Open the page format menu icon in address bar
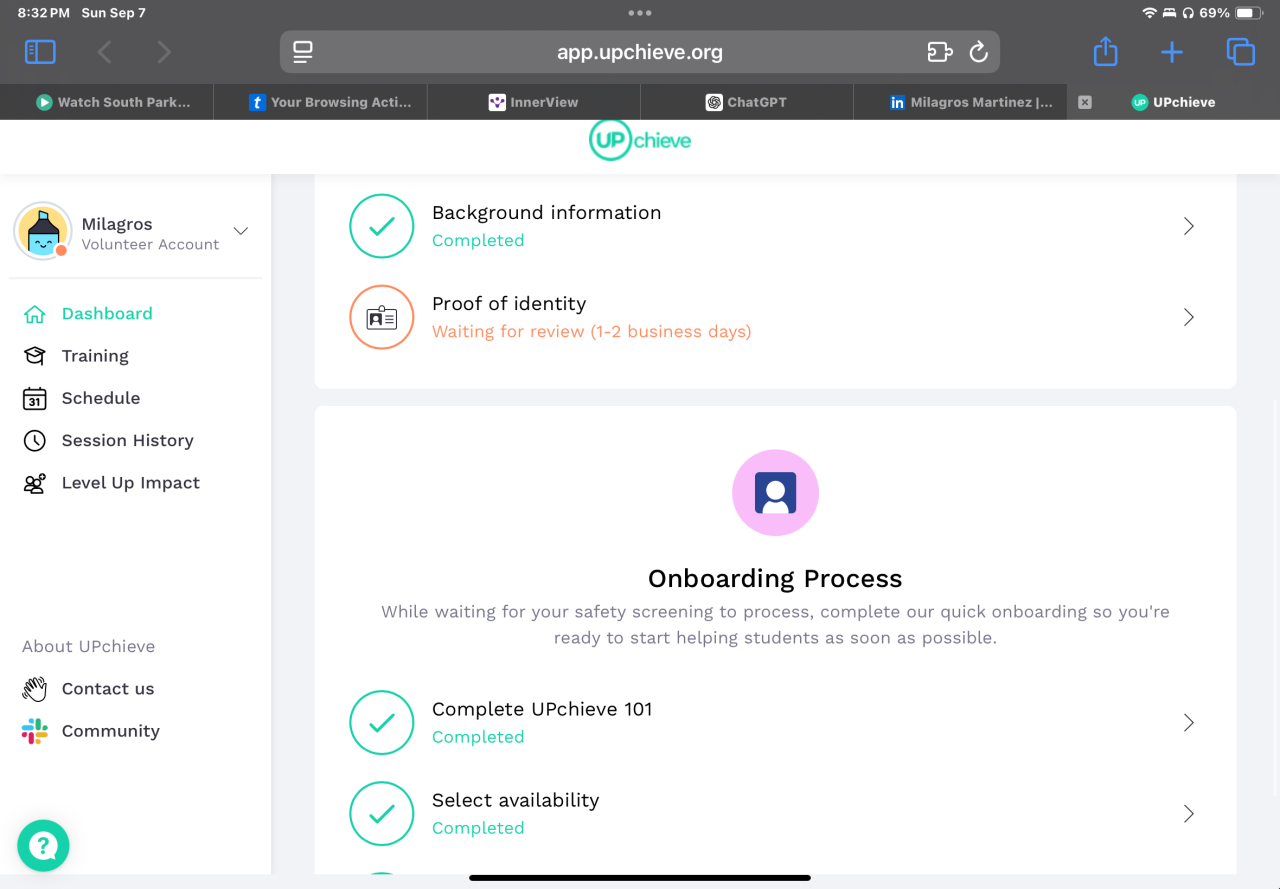The image size is (1280, 889). 303,52
